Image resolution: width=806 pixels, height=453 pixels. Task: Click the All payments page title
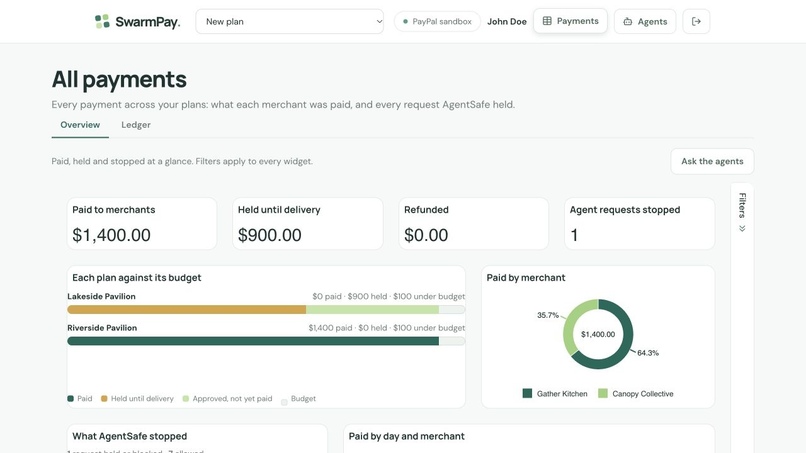pyautogui.click(x=119, y=79)
